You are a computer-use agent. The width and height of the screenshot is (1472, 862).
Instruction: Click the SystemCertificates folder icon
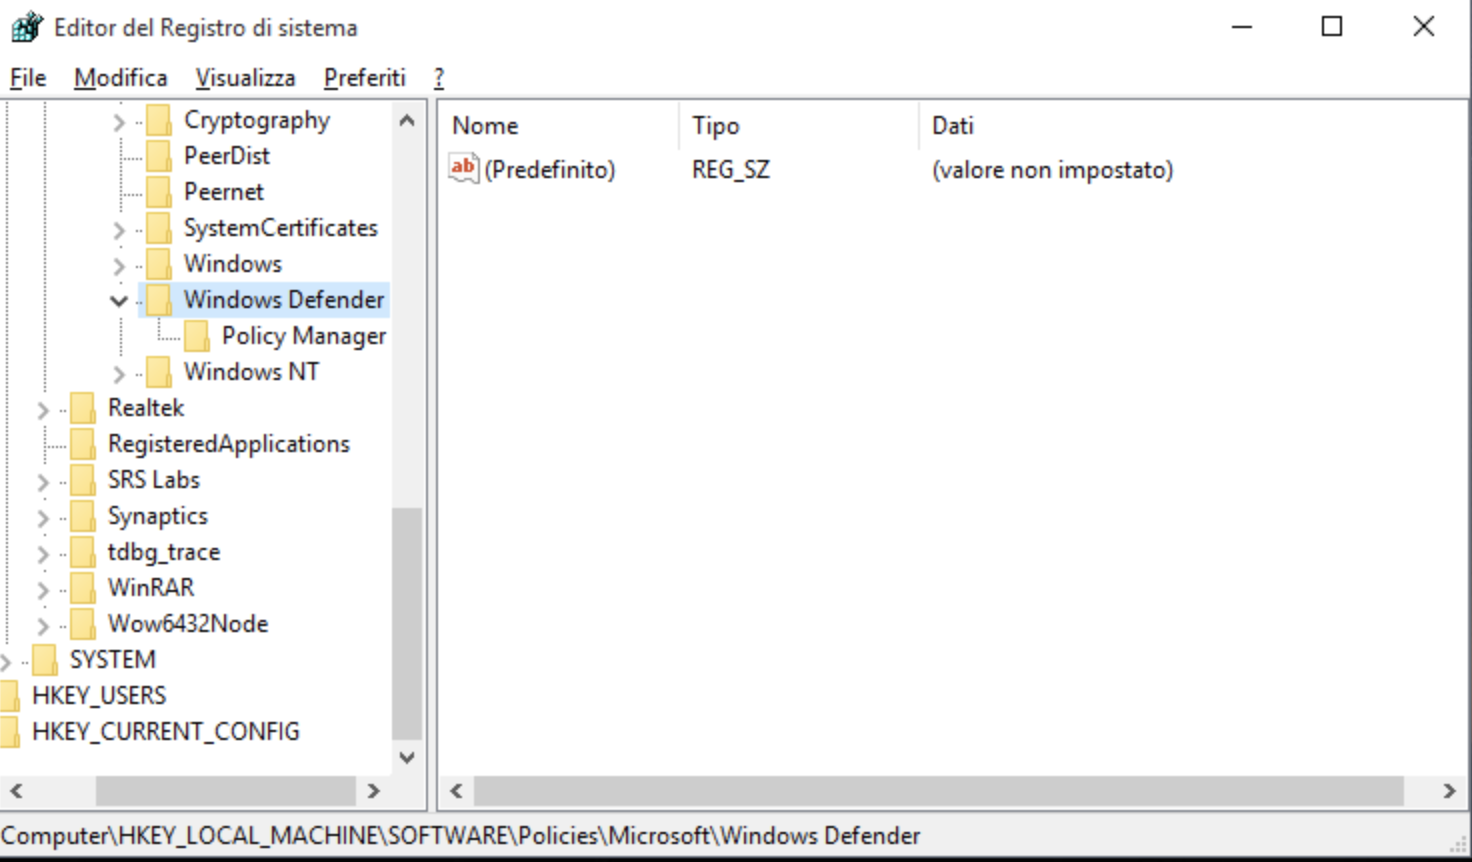(x=159, y=229)
